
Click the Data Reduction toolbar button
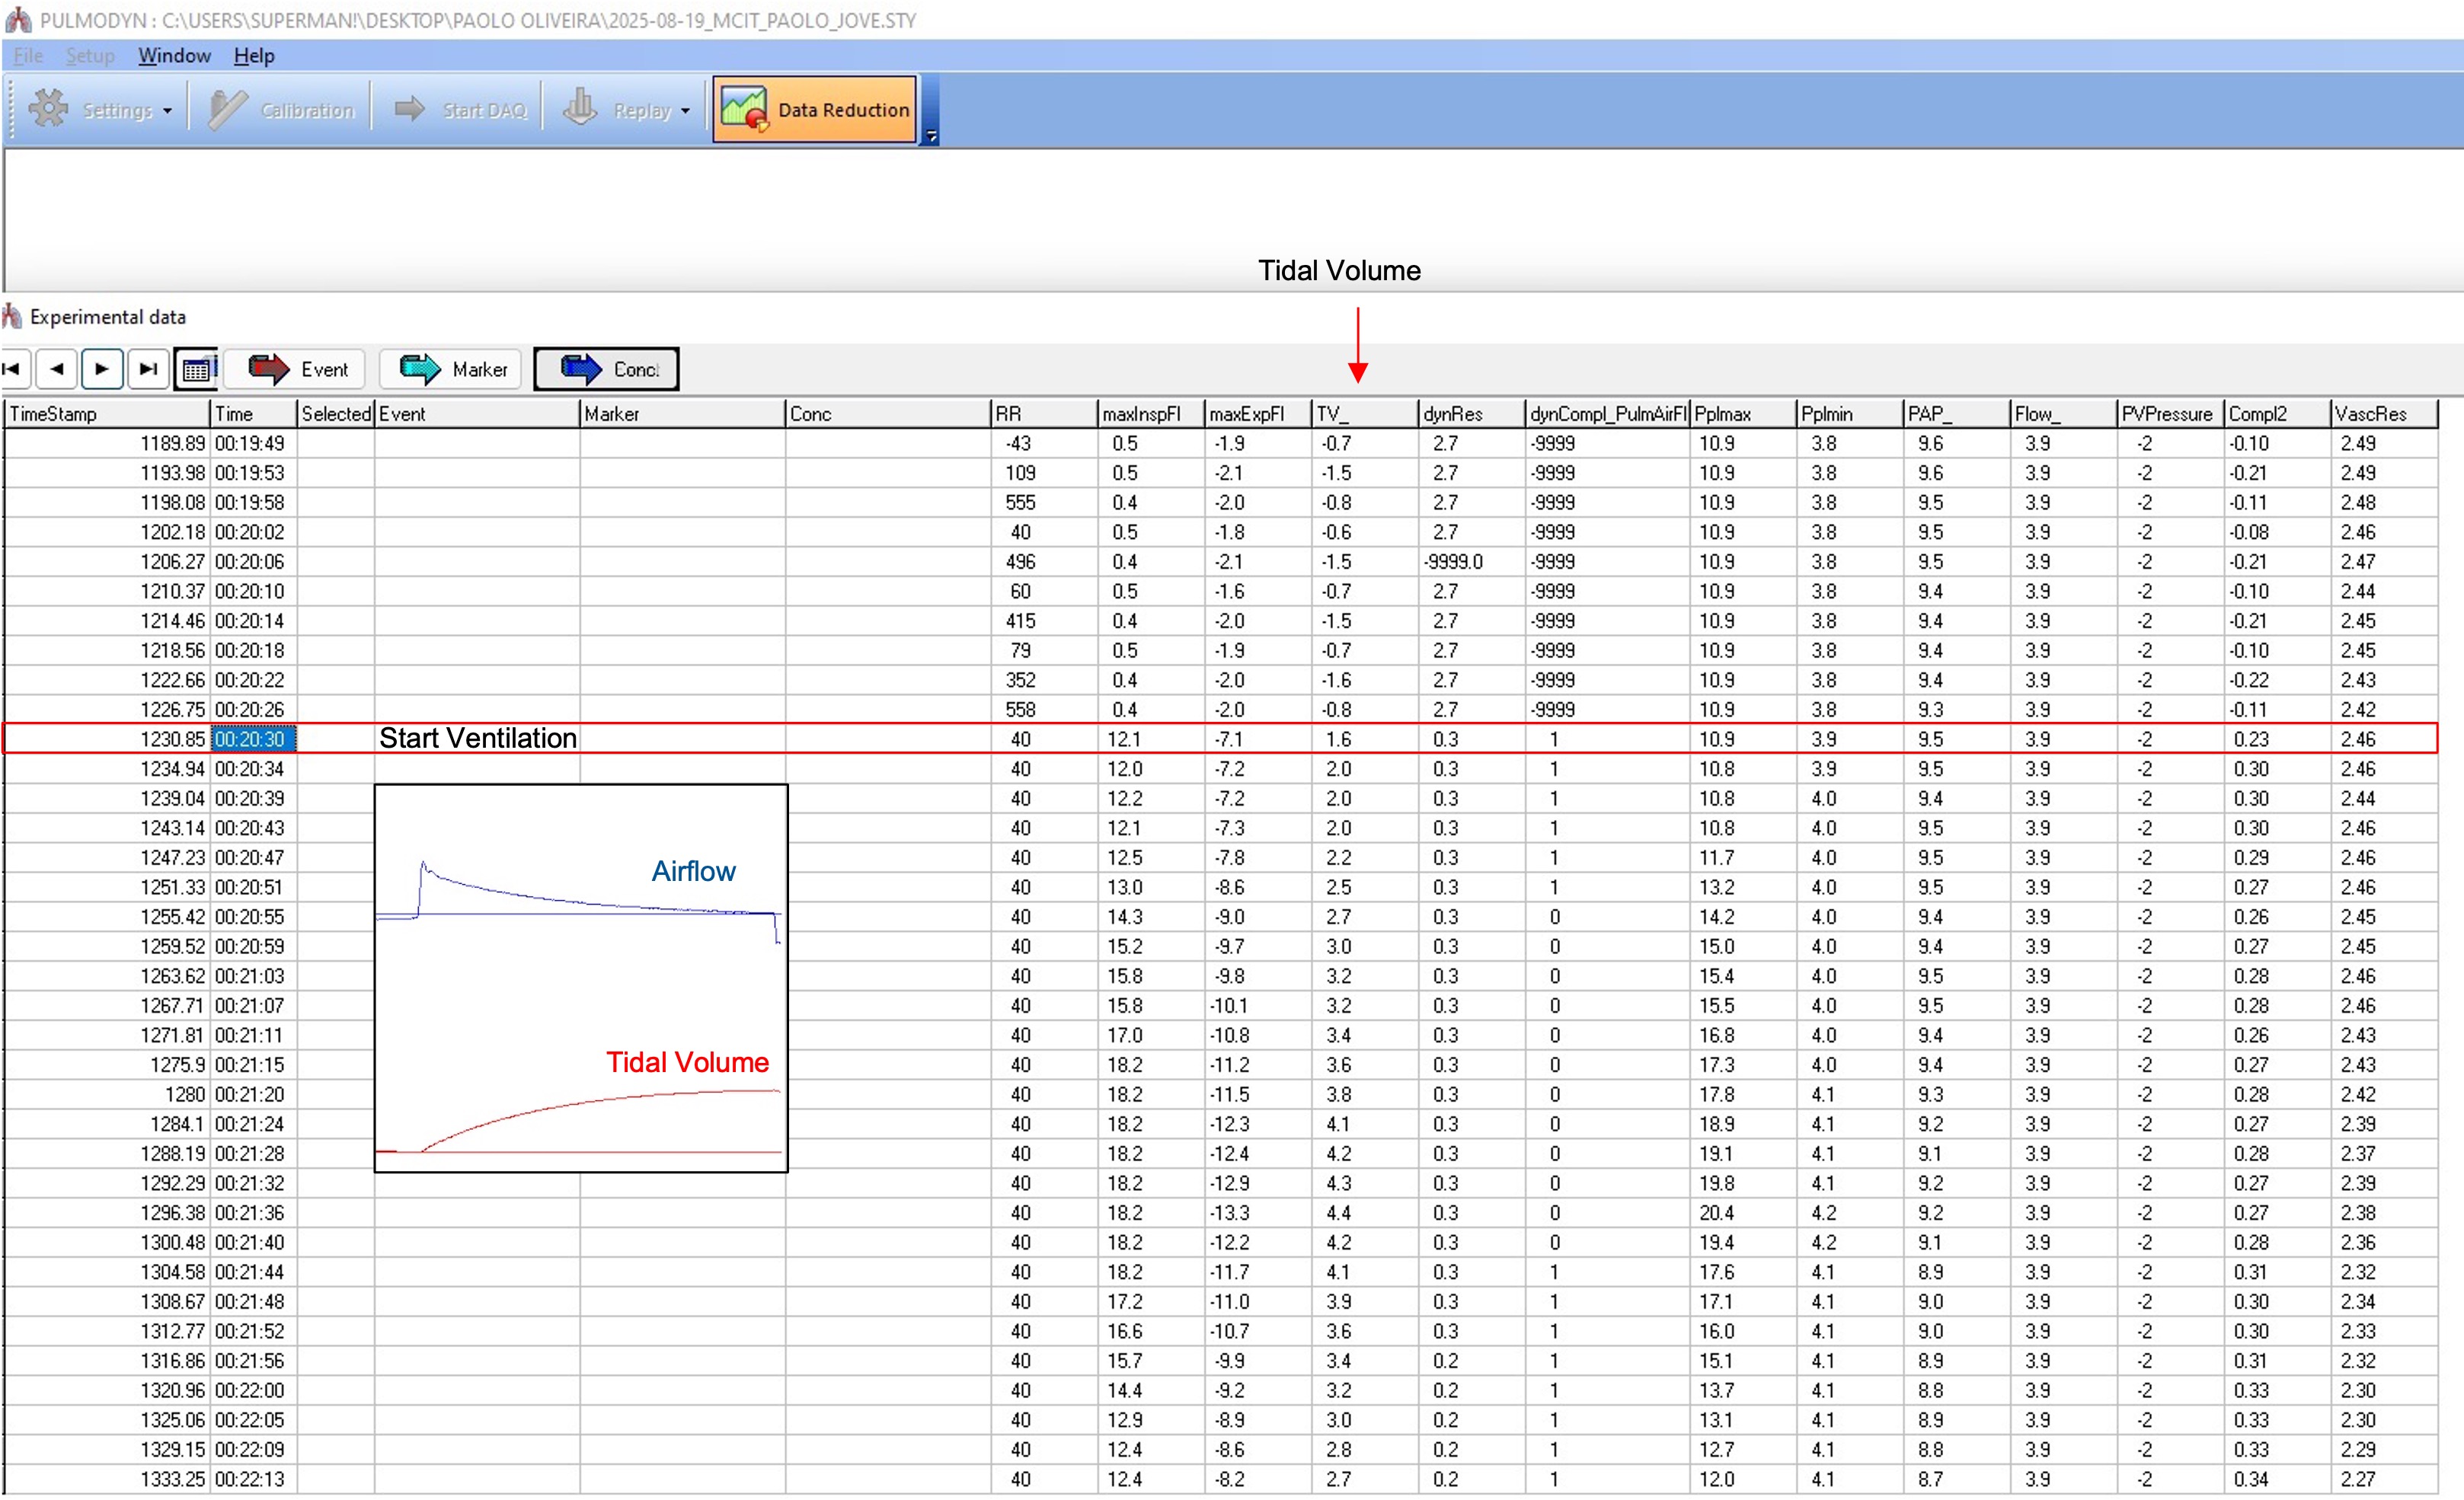point(814,110)
